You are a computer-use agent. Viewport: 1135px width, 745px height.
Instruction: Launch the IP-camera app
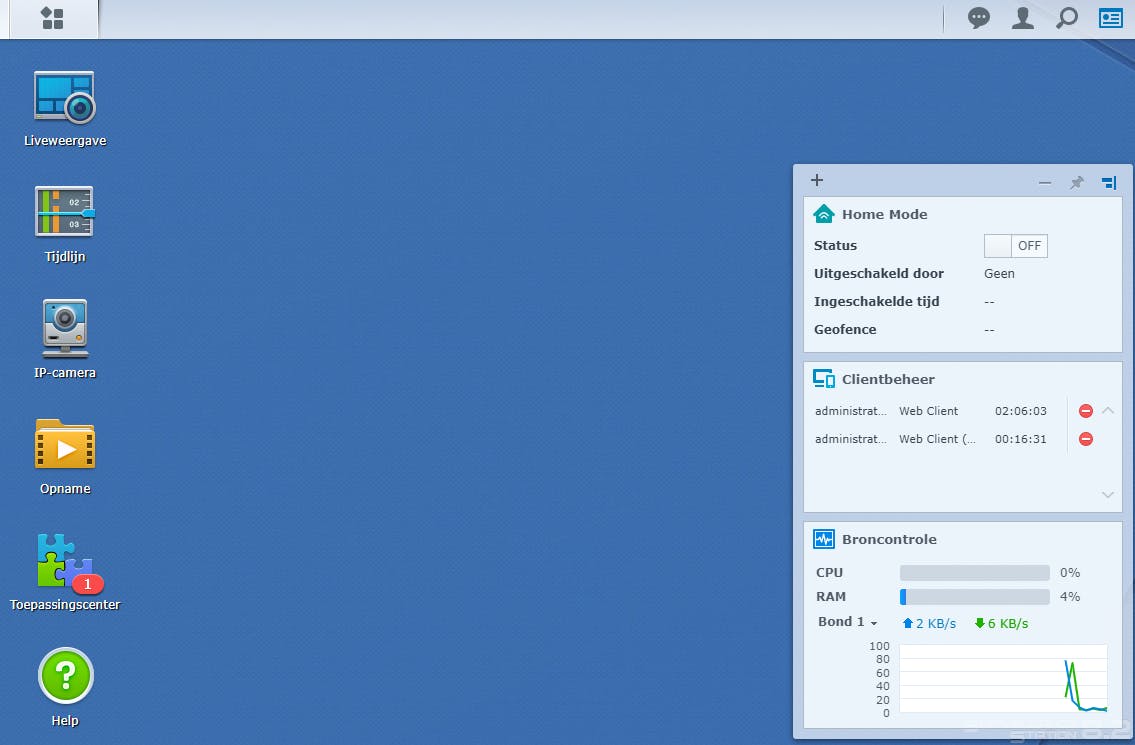tap(64, 329)
